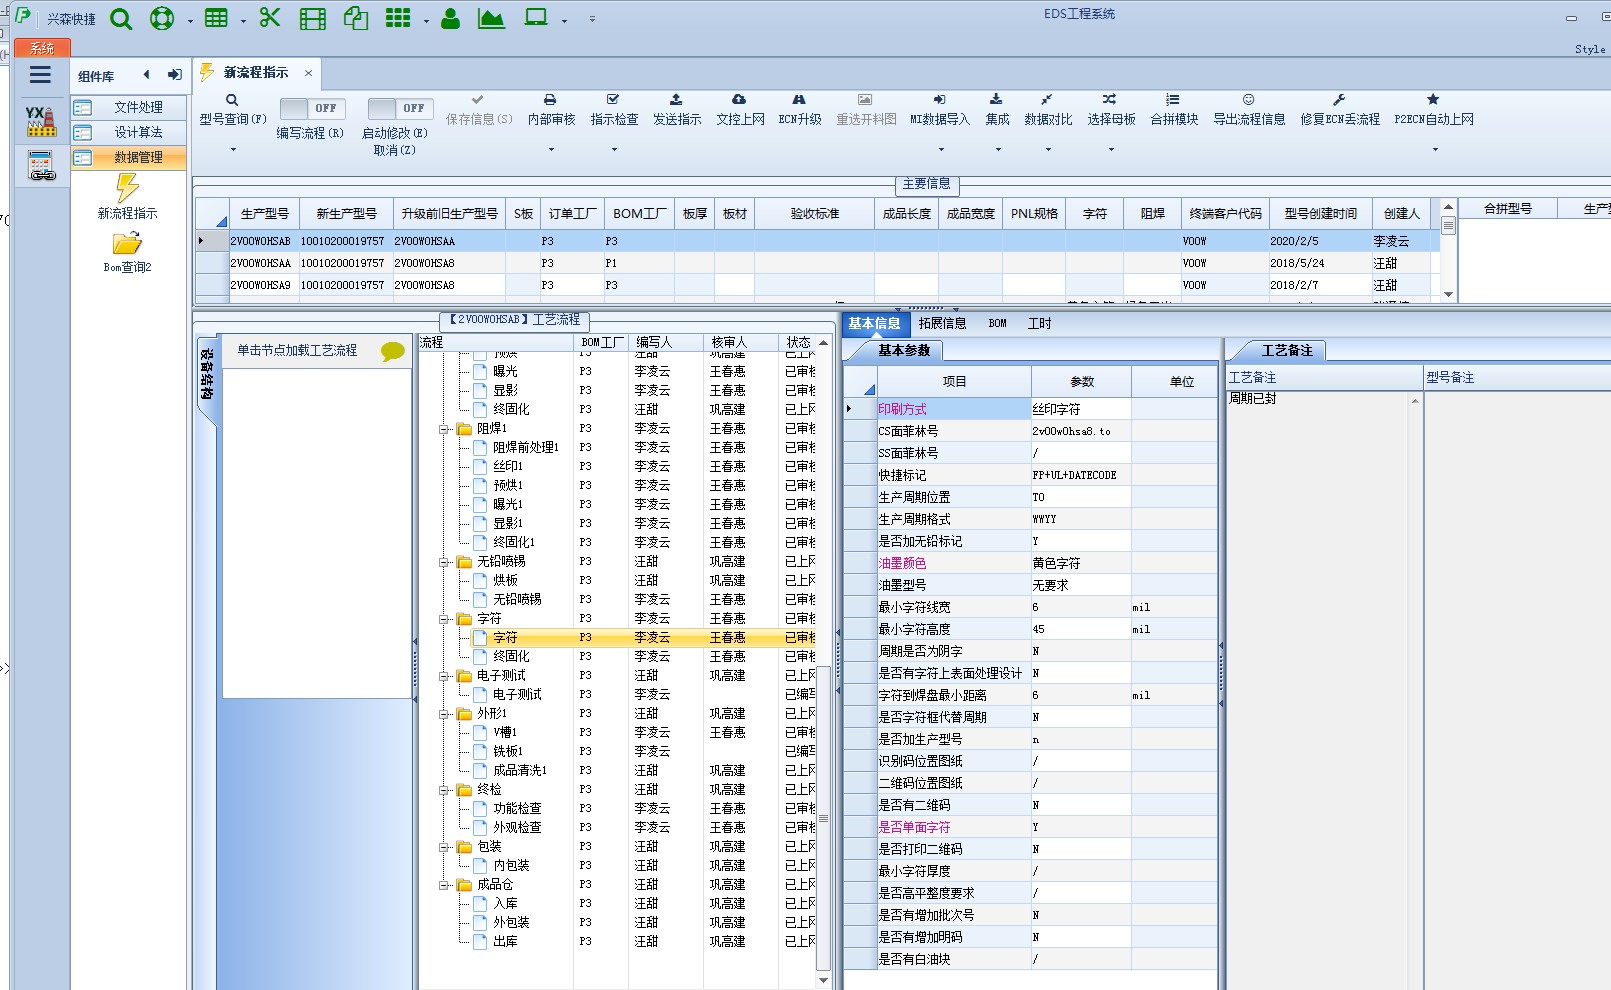
Task: Switch to the 工时 tab
Action: tap(1039, 323)
